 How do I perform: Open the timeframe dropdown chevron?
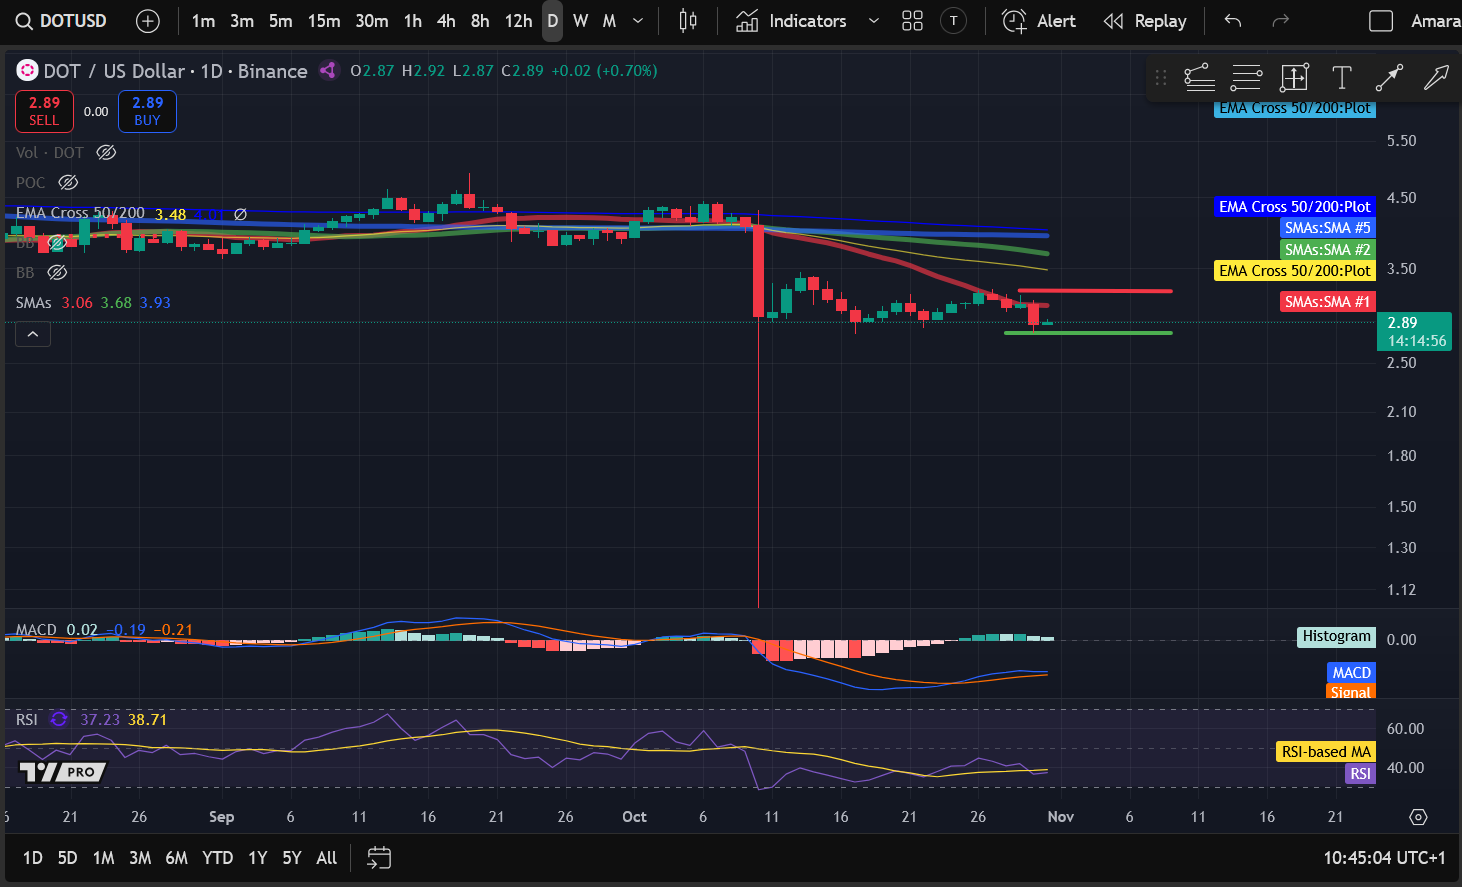(x=638, y=20)
